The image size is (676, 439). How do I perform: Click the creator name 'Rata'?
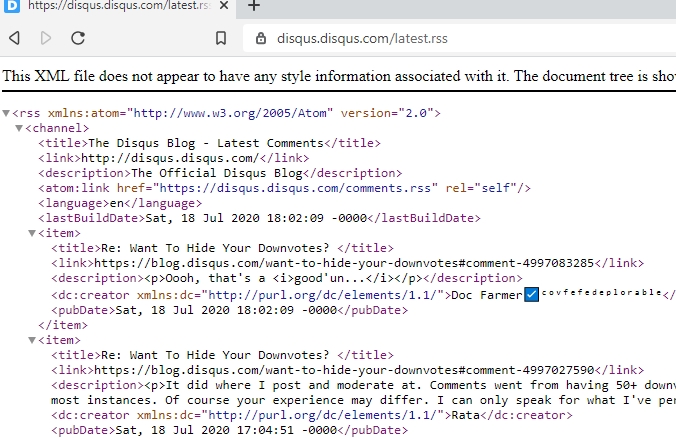tap(465, 415)
